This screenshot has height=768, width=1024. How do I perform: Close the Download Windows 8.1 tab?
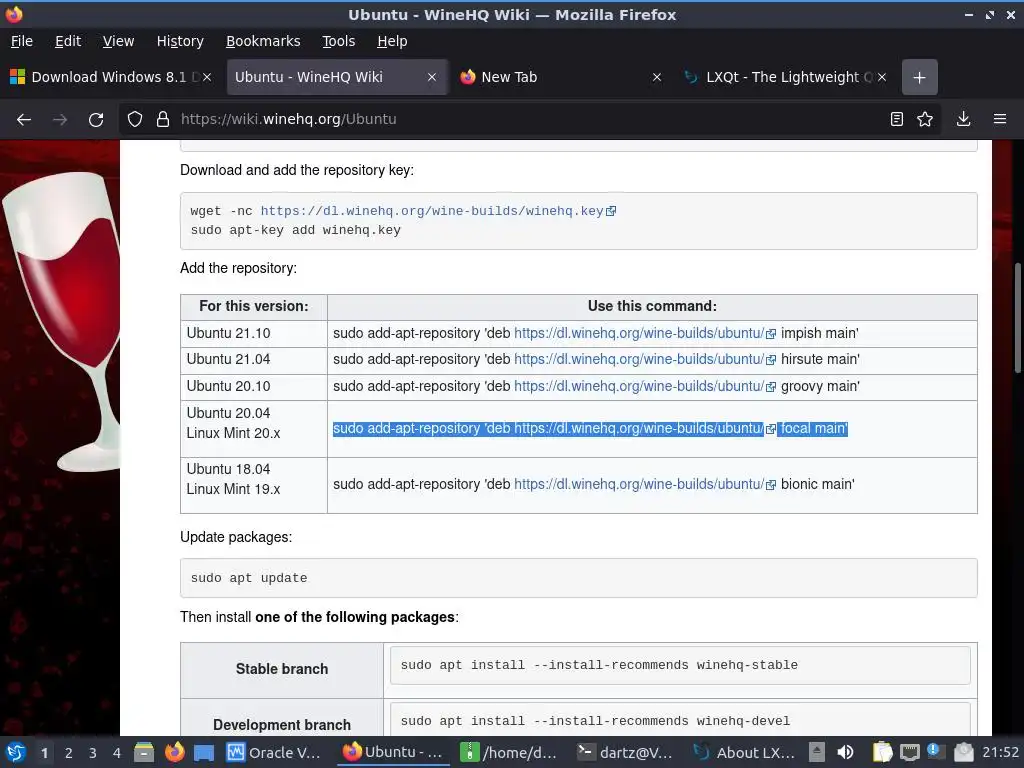pyautogui.click(x=207, y=77)
